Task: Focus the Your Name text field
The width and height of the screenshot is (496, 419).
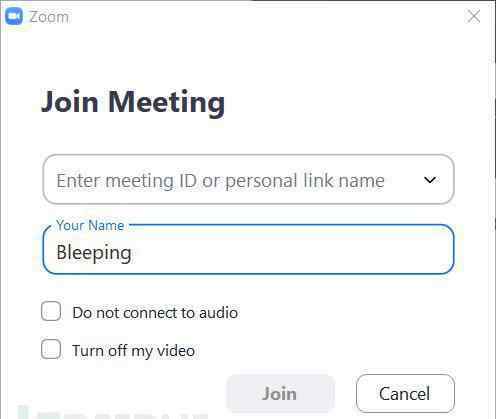Action: click(248, 249)
